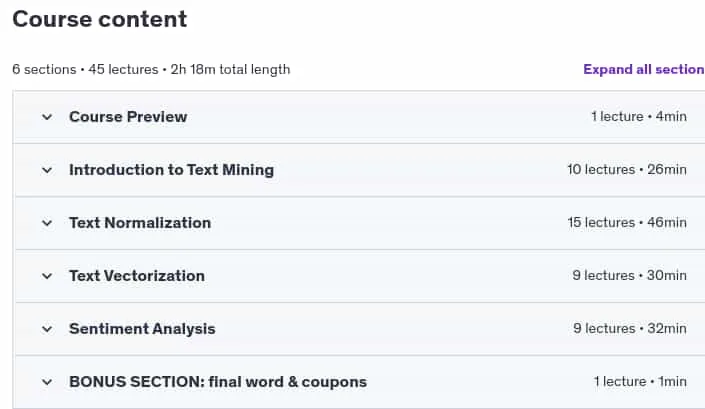Click the Text Normalization section title
705x409 pixels.
coord(140,223)
